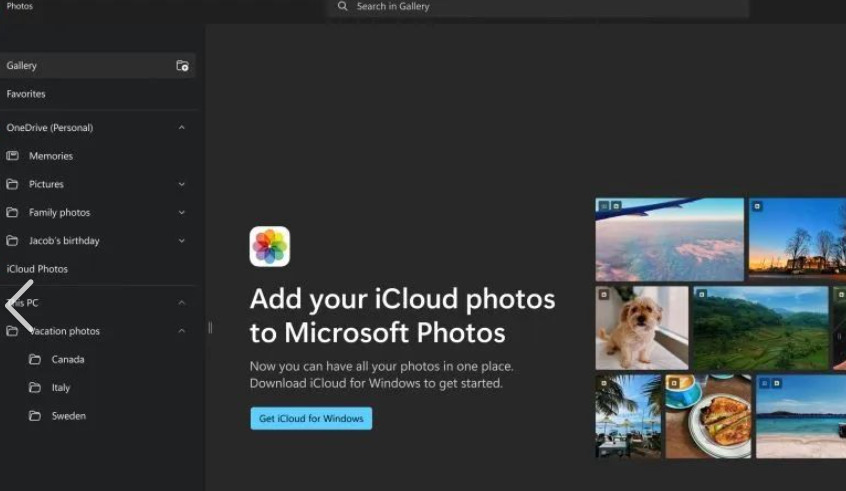
Task: Click the Italy folder icon
Action: [35, 387]
